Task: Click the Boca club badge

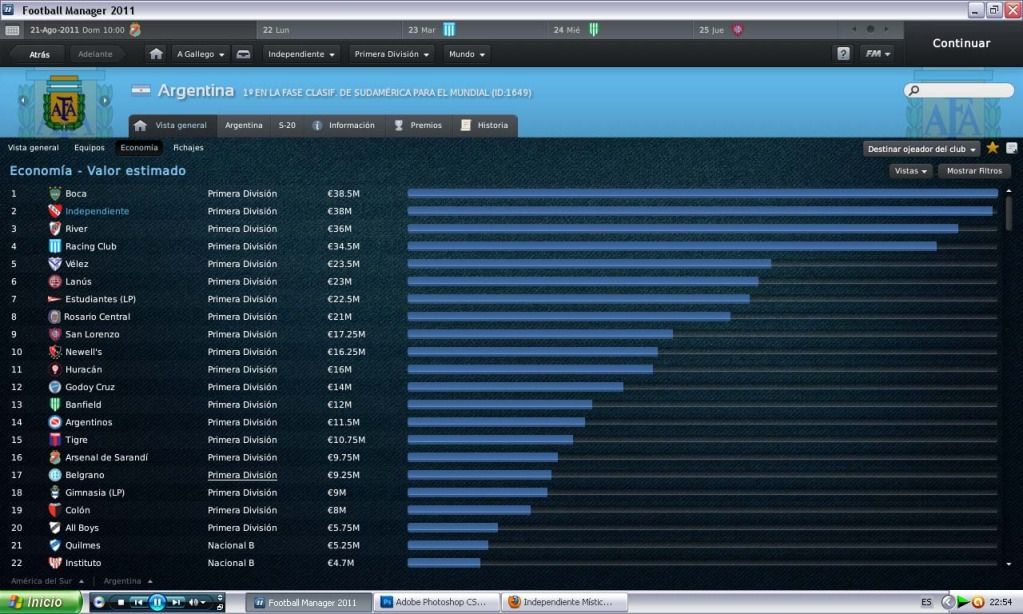Action: 55,194
